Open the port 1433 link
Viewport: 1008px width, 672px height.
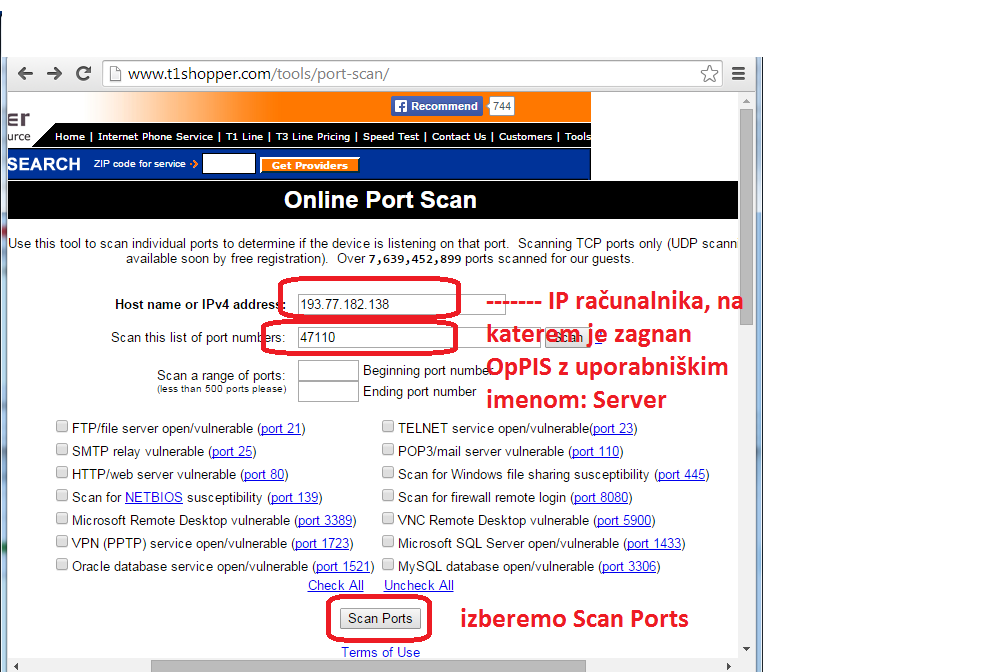click(654, 544)
